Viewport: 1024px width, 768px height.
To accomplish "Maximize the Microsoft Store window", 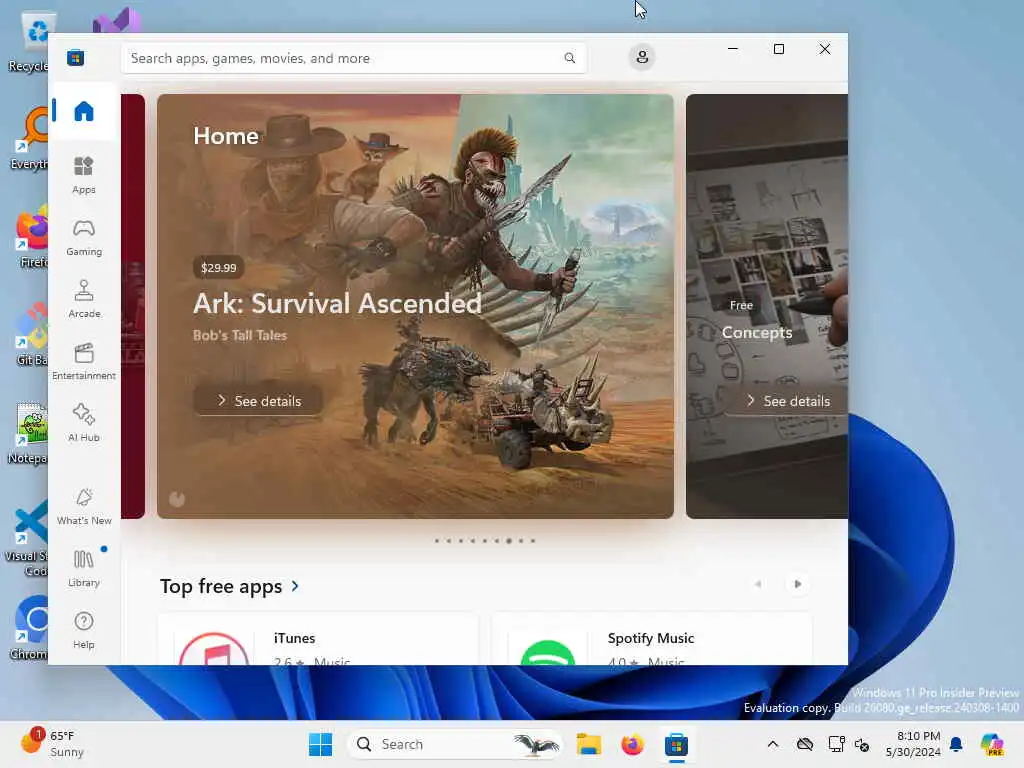I will click(x=778, y=49).
